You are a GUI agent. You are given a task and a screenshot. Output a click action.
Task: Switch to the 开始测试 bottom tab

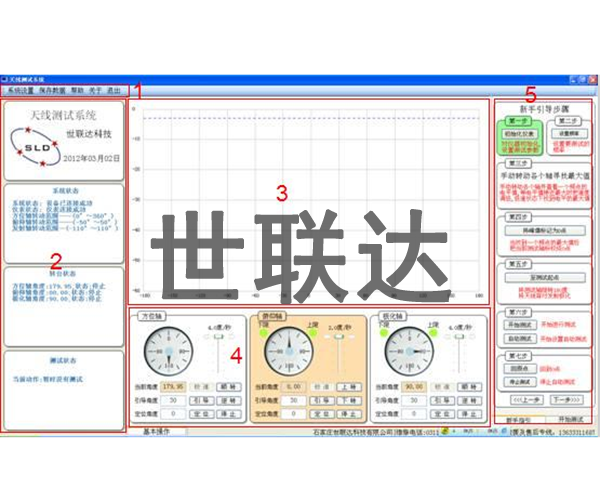coord(571,419)
